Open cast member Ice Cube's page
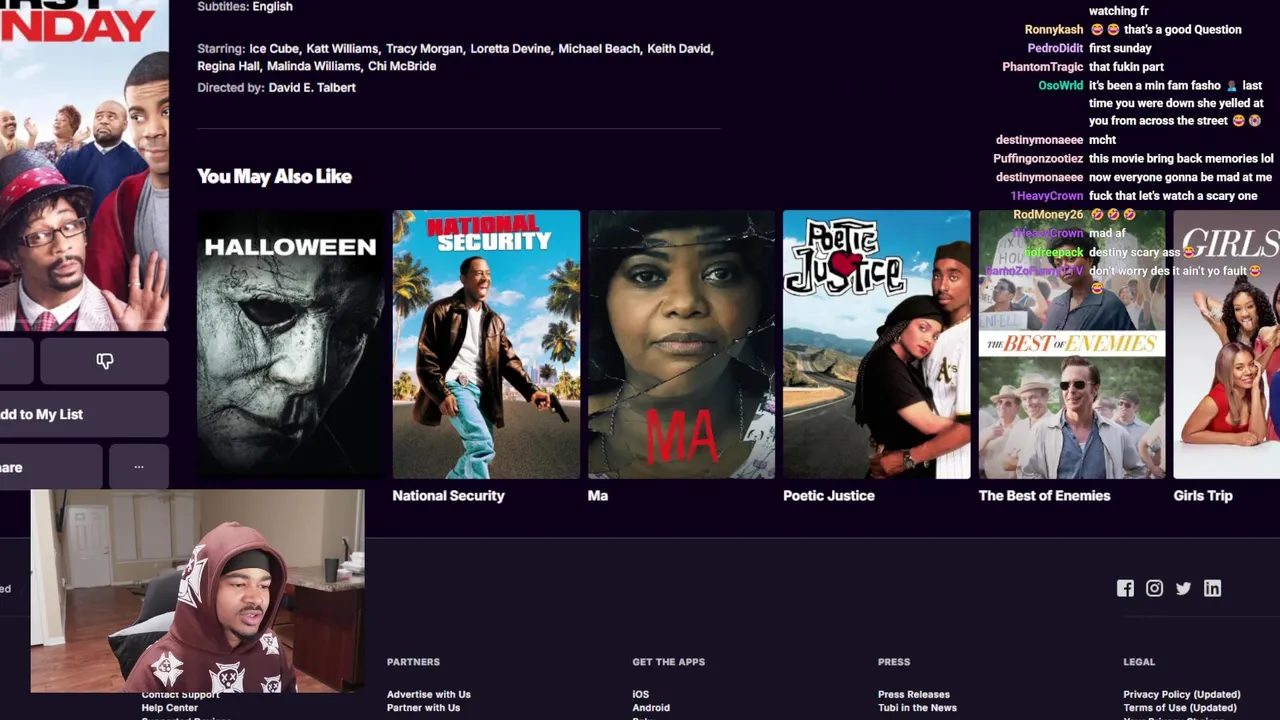The width and height of the screenshot is (1280, 720). pos(274,48)
